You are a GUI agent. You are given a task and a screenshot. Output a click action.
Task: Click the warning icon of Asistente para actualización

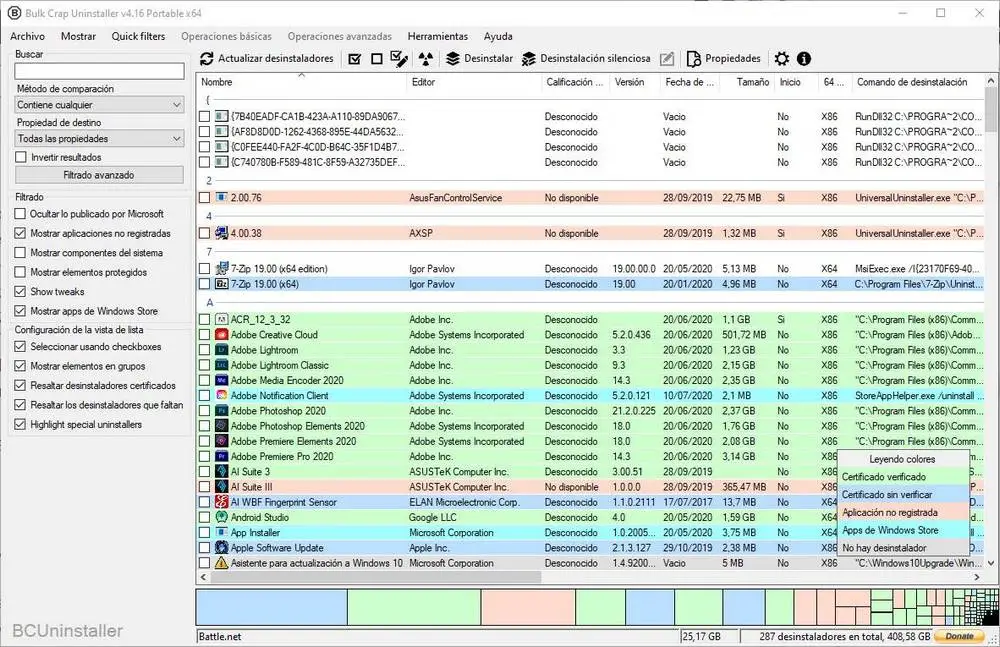[221, 563]
